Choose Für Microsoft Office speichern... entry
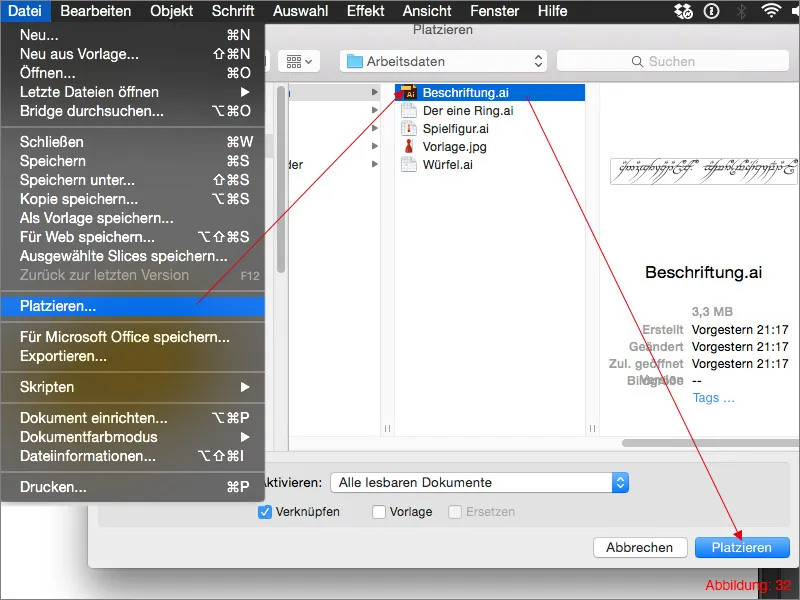This screenshot has height=600, width=800. 133,337
